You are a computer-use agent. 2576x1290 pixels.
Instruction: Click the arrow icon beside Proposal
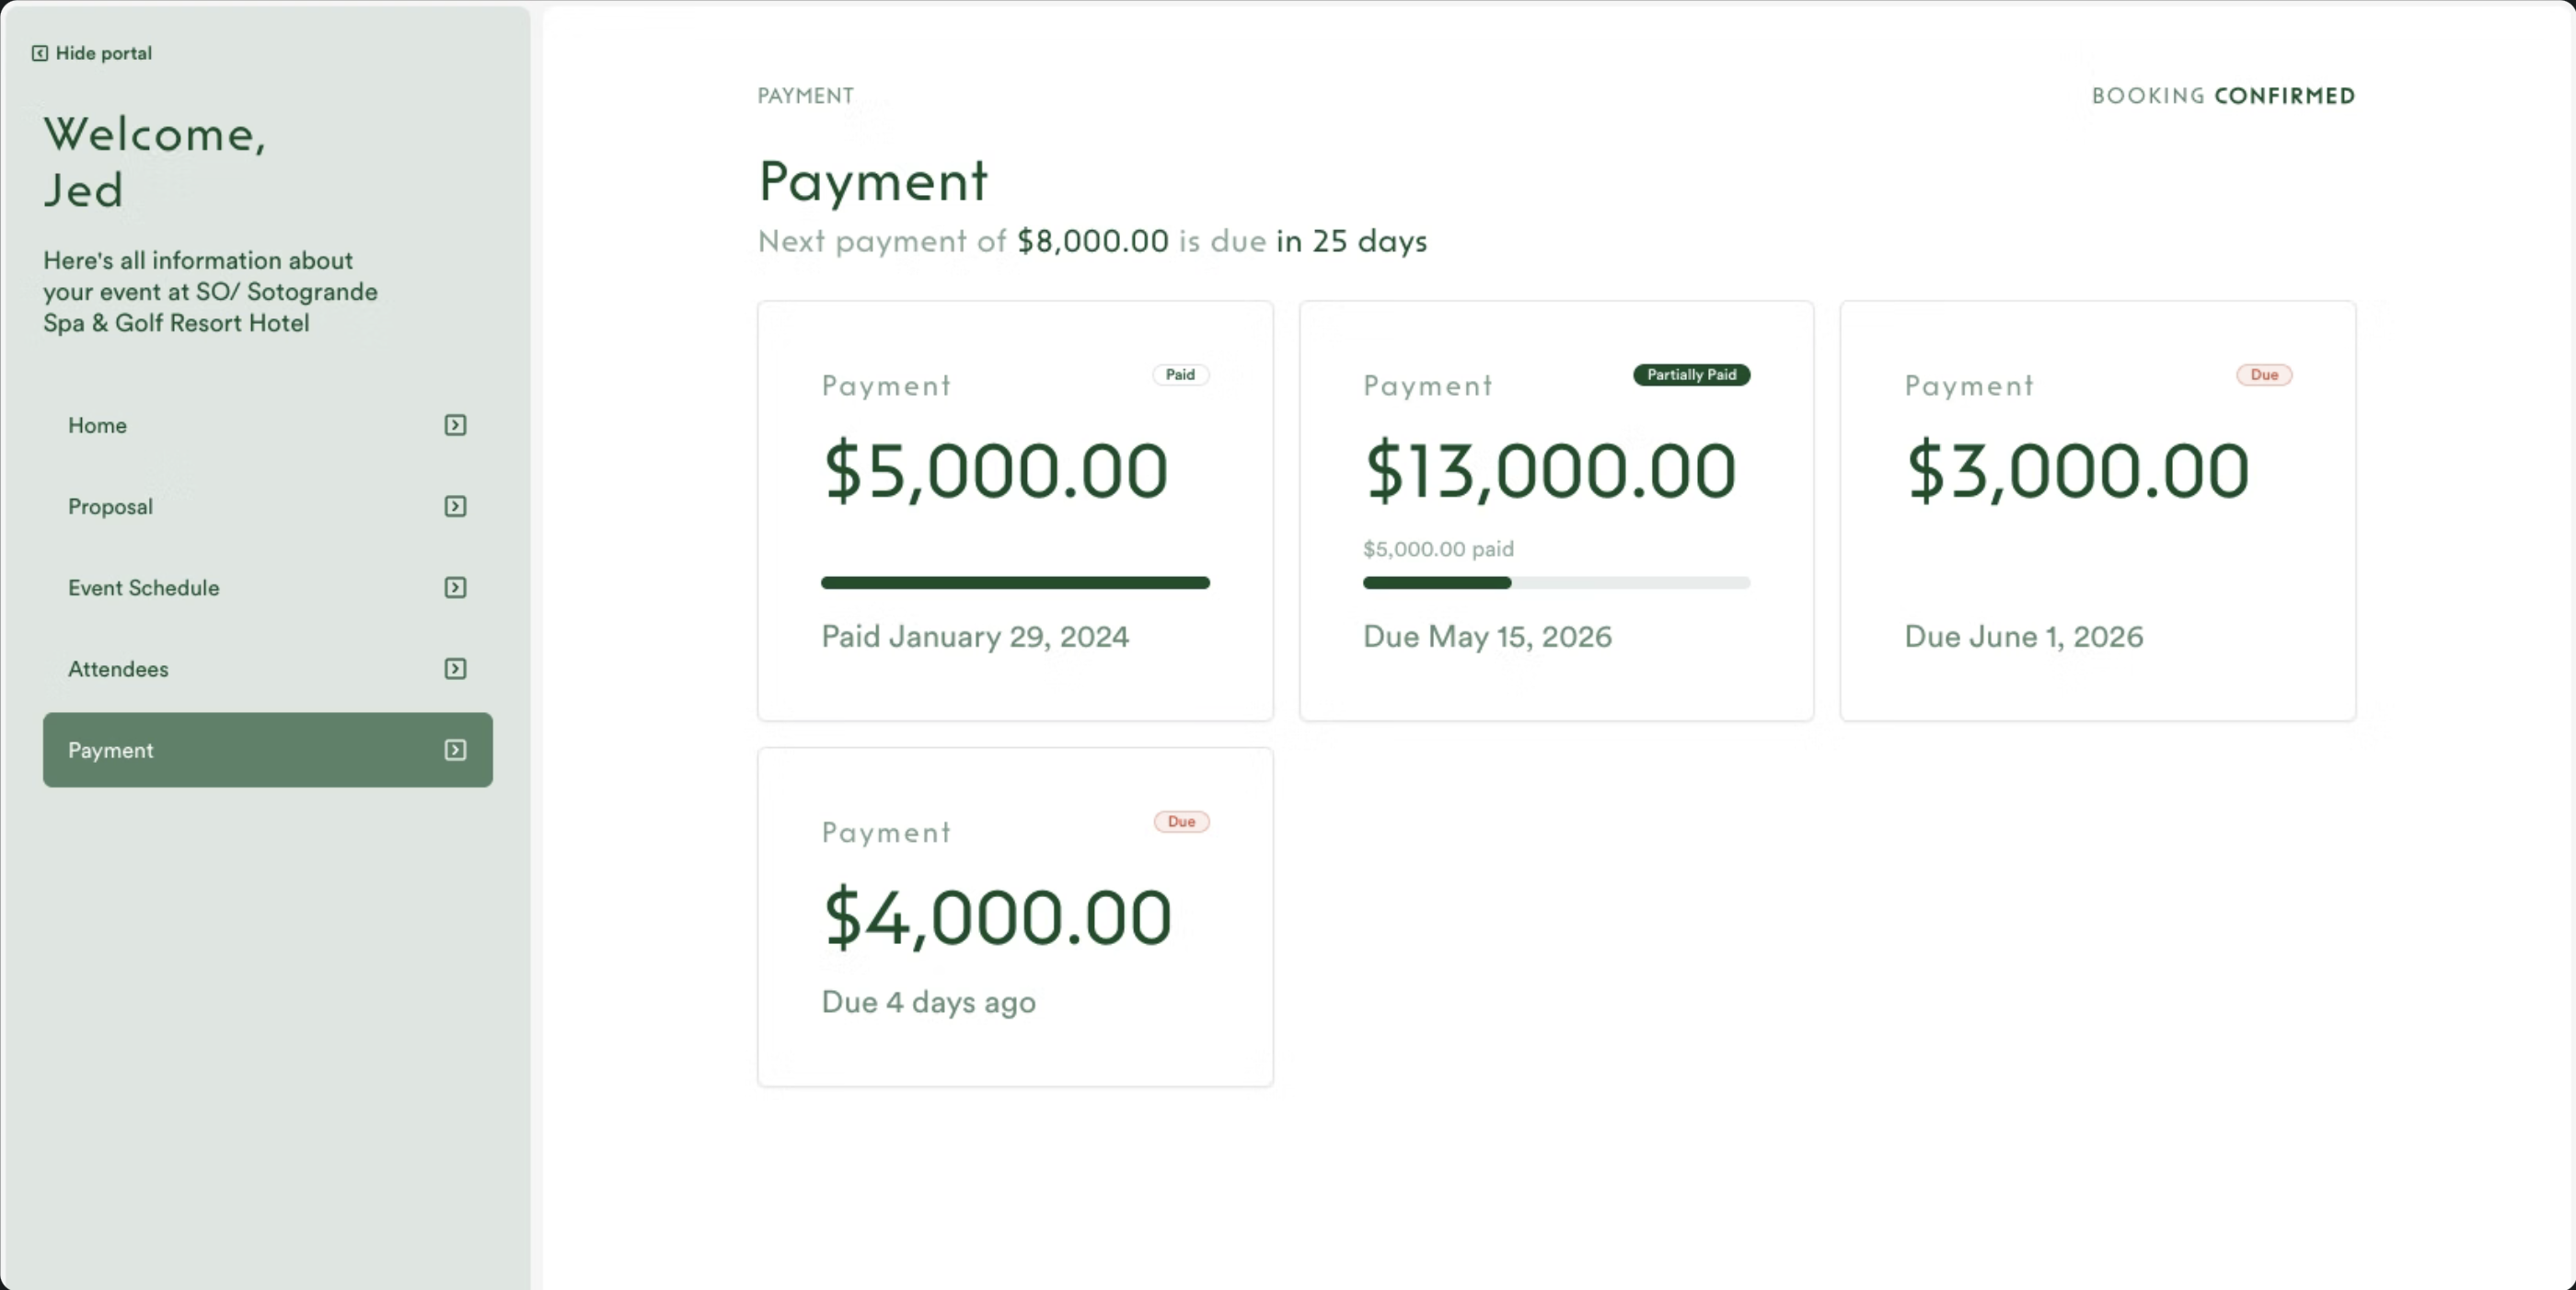[x=455, y=506]
